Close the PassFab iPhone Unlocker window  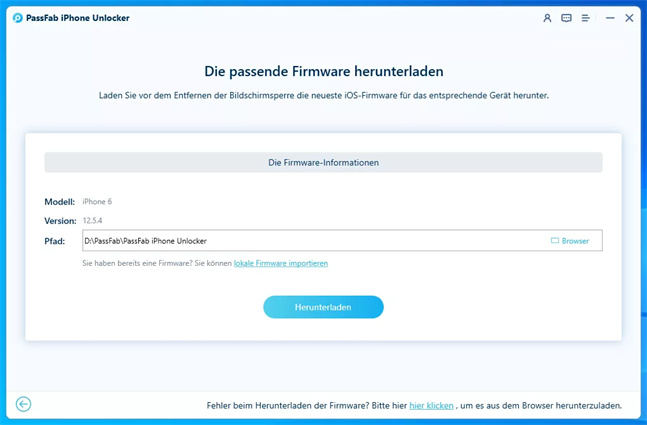(629, 18)
